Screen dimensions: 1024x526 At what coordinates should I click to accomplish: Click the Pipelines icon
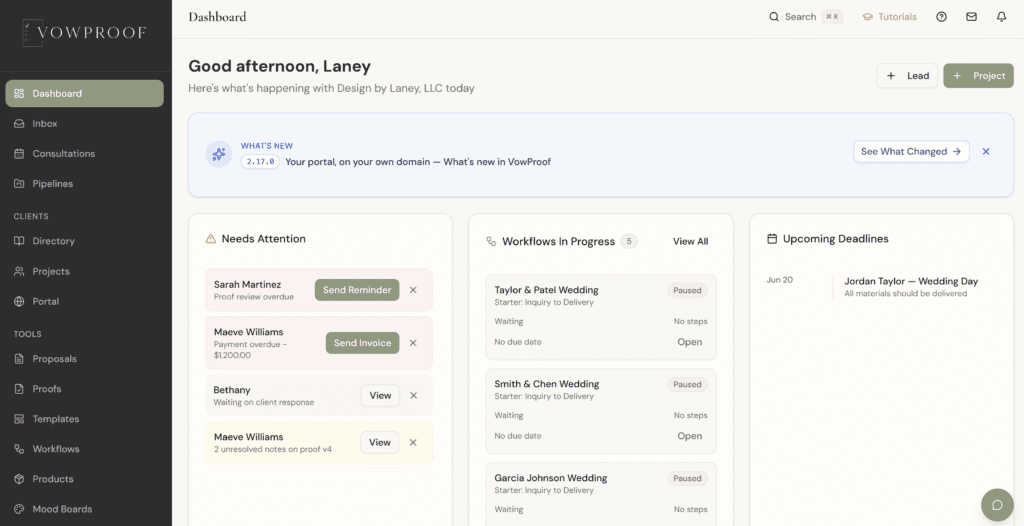(19, 184)
